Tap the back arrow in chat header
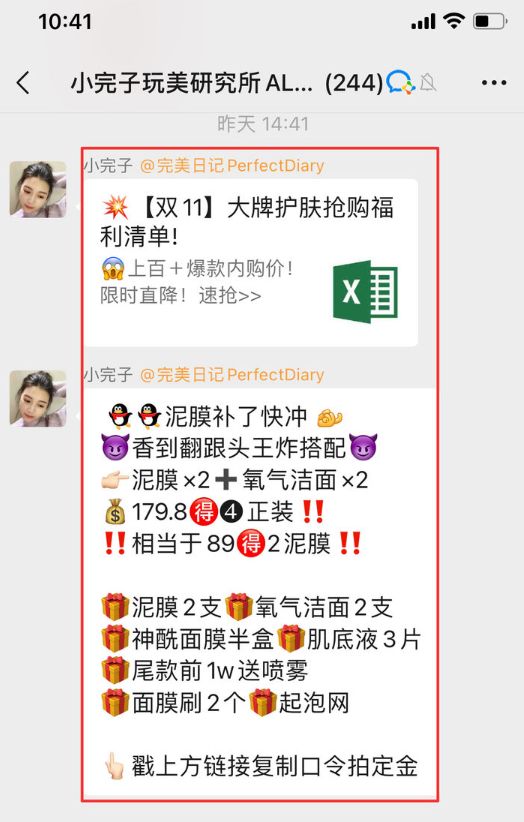 (x=23, y=83)
